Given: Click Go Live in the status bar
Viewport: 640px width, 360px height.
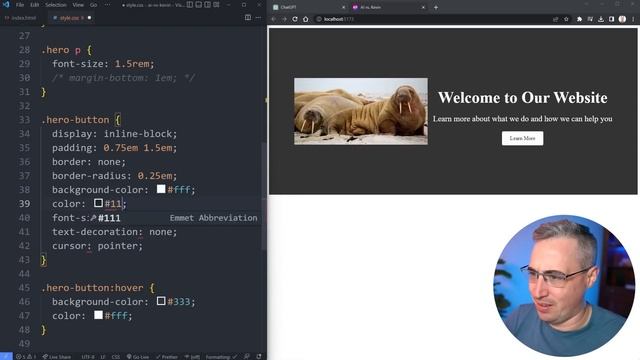Looking at the screenshot, I should point(138,357).
